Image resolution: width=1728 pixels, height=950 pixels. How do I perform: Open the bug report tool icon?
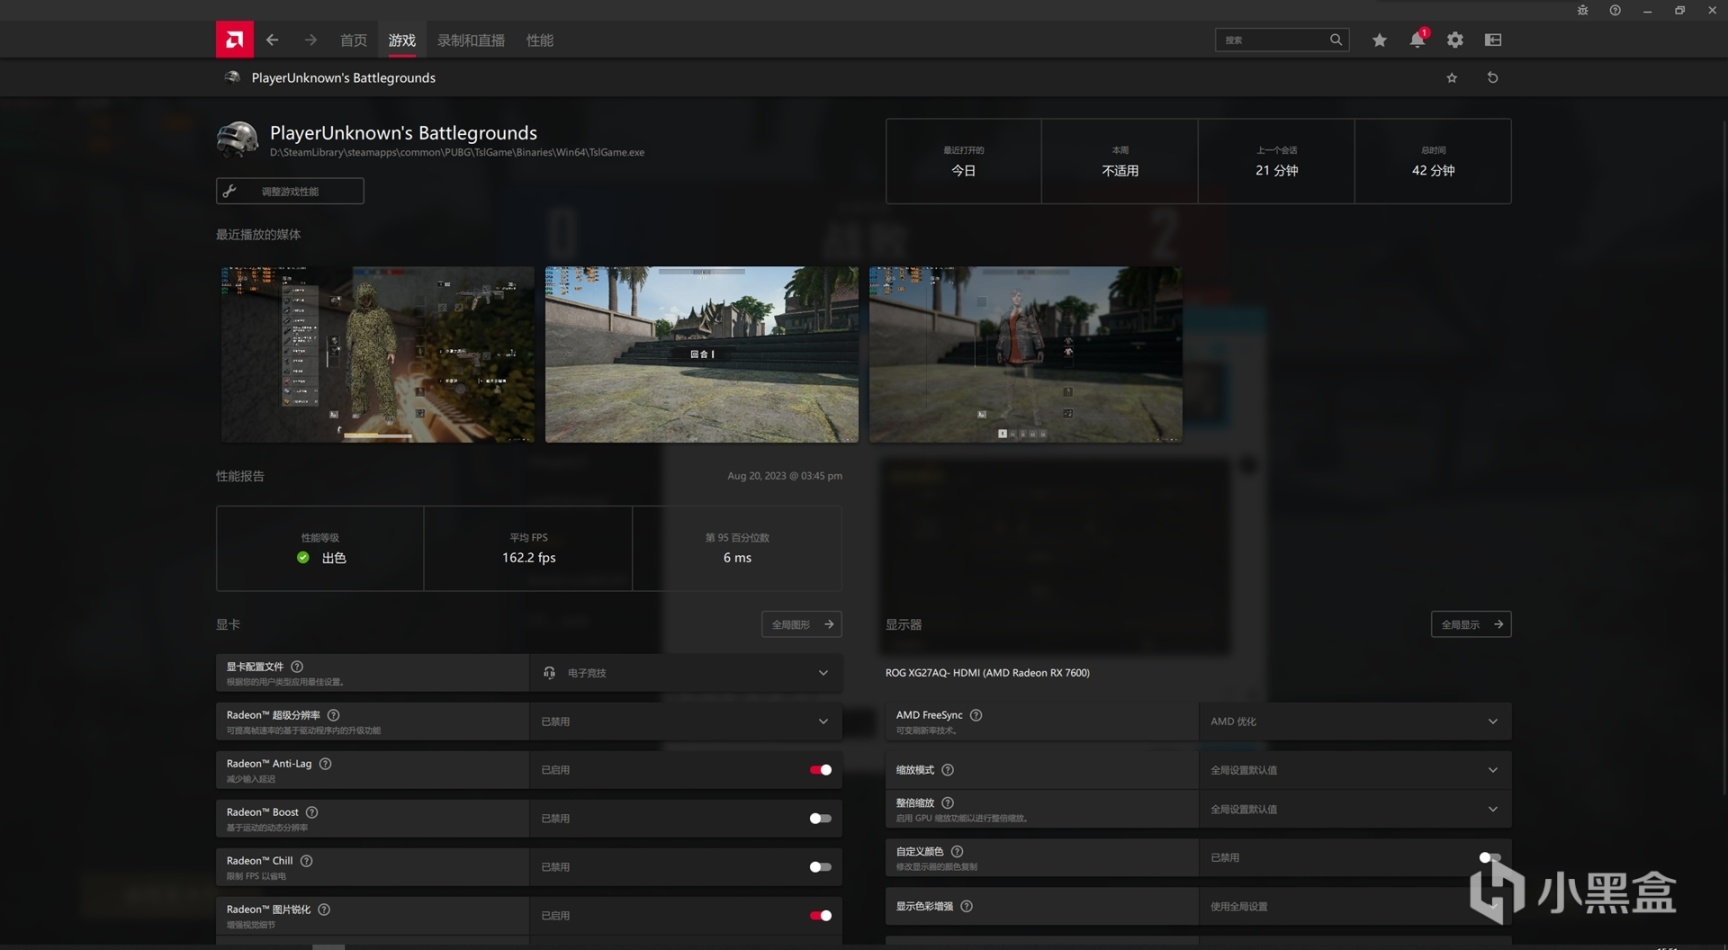click(x=1582, y=10)
